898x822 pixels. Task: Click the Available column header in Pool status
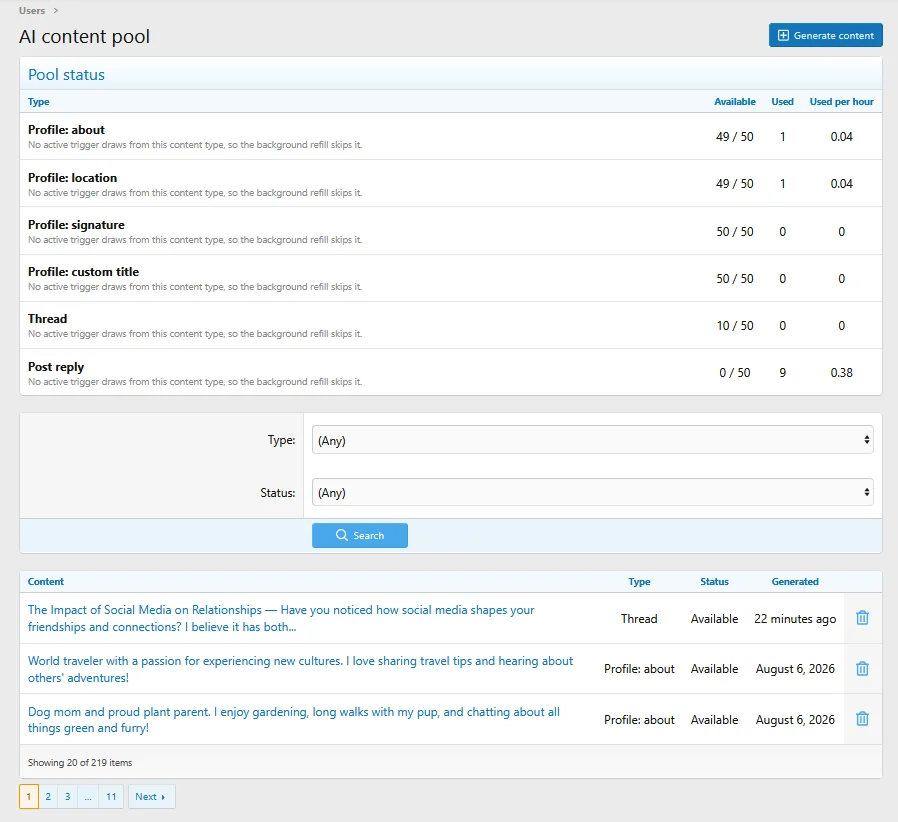coord(735,101)
